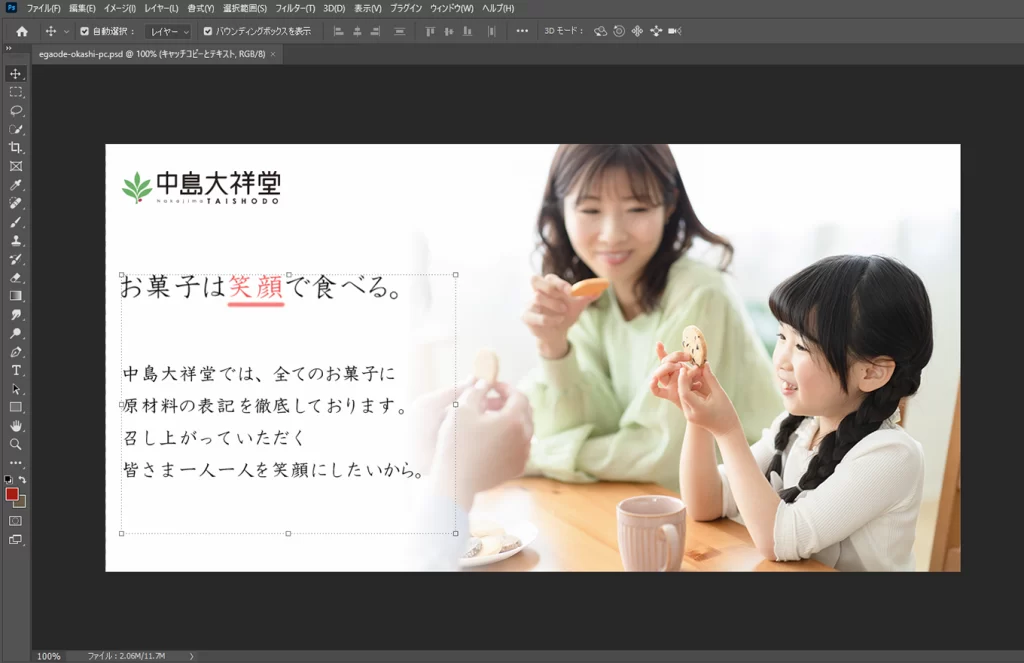Click the Home icon in options bar
Screen dimensions: 1024x663
point(22,31)
